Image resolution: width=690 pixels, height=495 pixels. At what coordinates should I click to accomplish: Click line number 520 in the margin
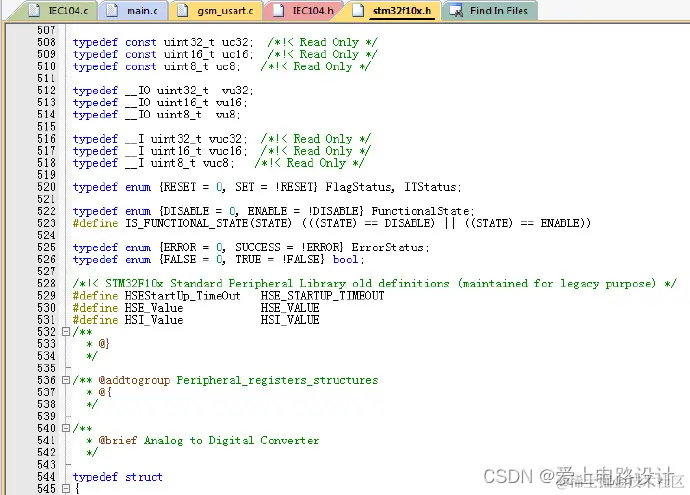[46, 187]
